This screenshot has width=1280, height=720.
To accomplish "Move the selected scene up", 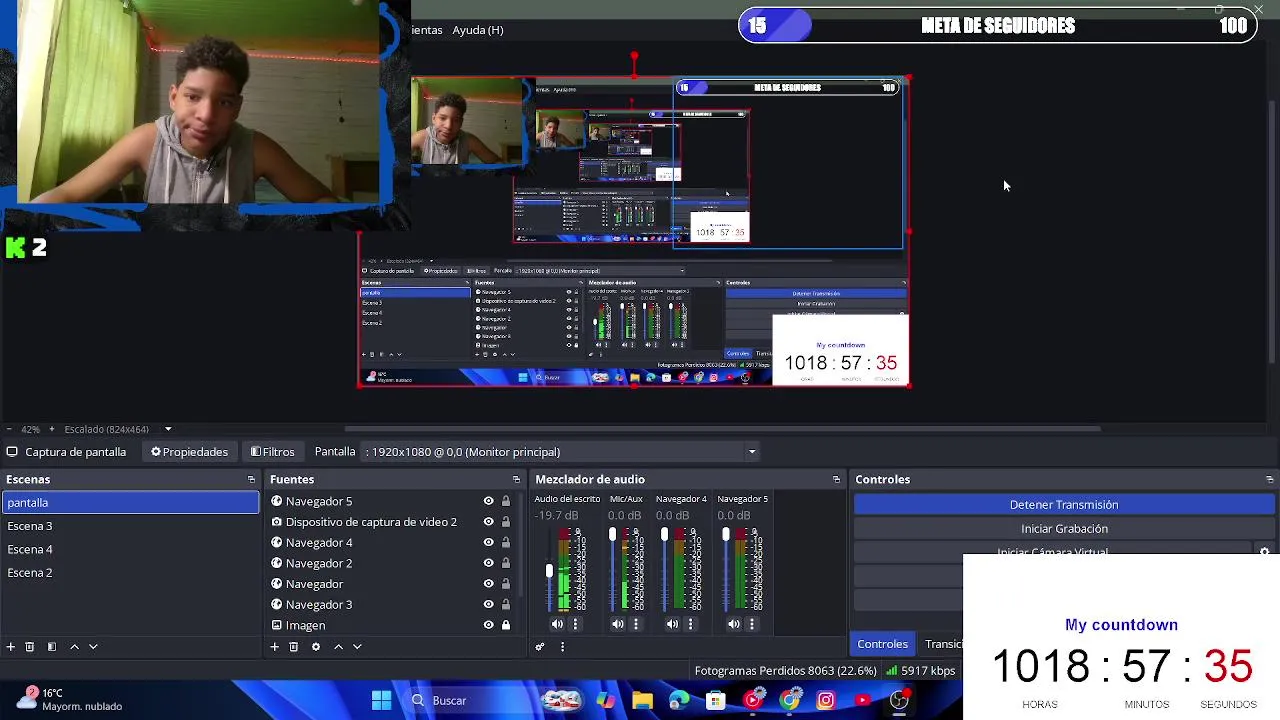I will (x=74, y=647).
